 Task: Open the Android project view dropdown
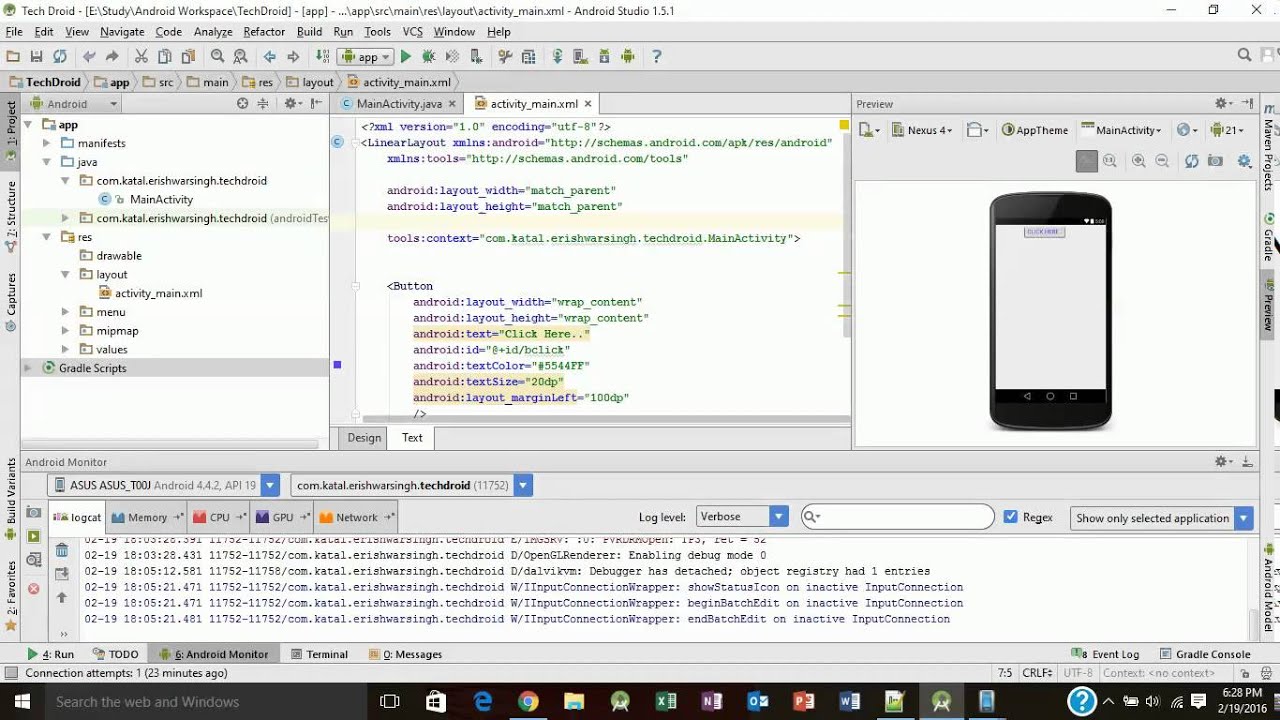(x=73, y=103)
